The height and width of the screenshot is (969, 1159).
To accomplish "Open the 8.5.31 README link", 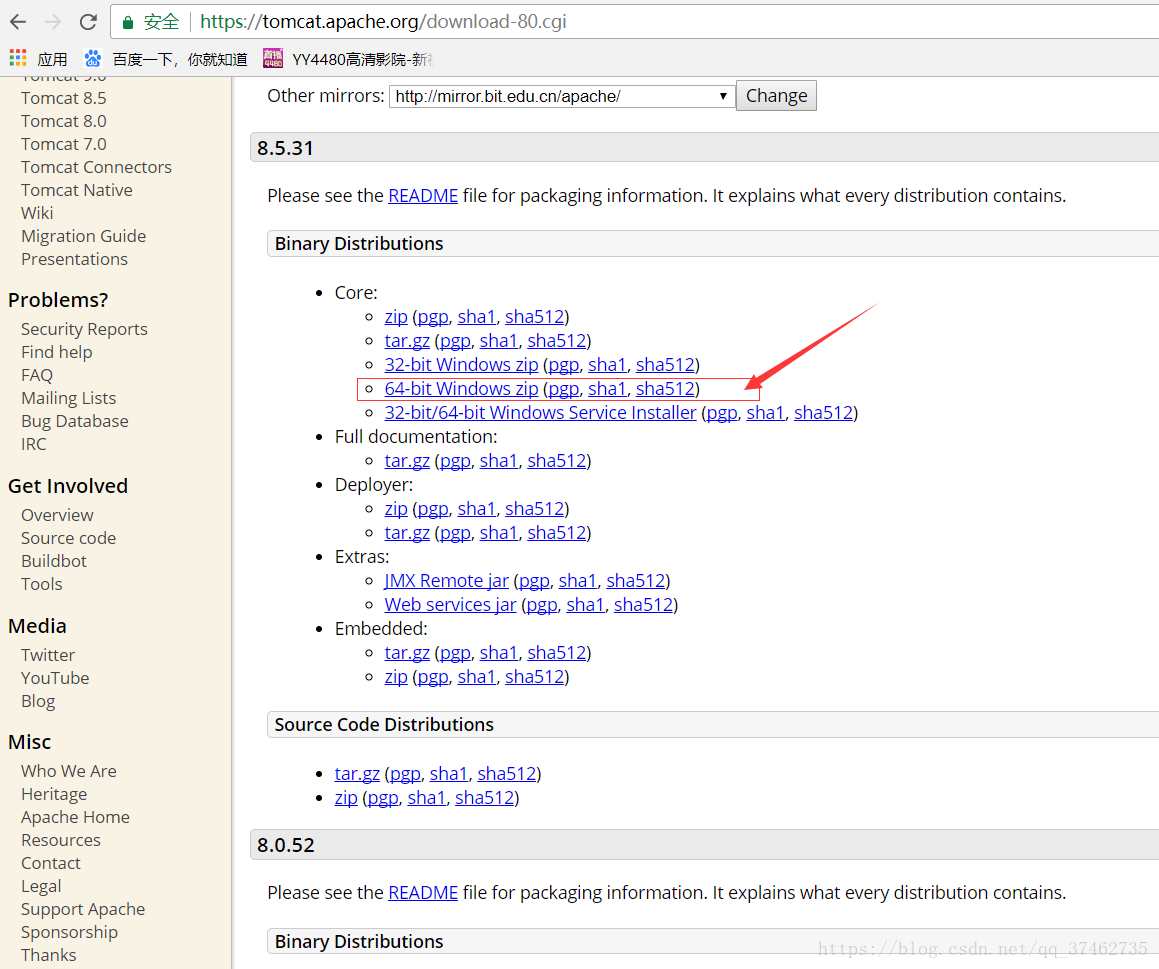I will [423, 196].
